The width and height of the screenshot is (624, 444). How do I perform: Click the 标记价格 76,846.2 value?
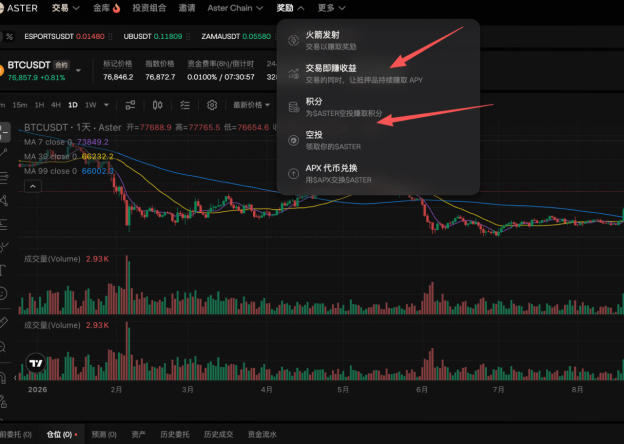118,77
